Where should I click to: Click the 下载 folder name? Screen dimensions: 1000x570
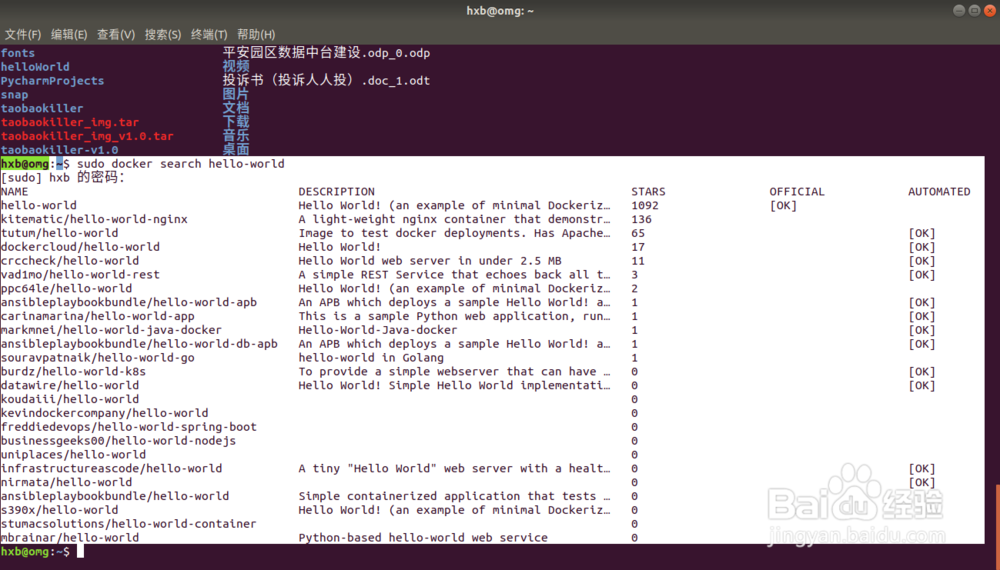(236, 122)
